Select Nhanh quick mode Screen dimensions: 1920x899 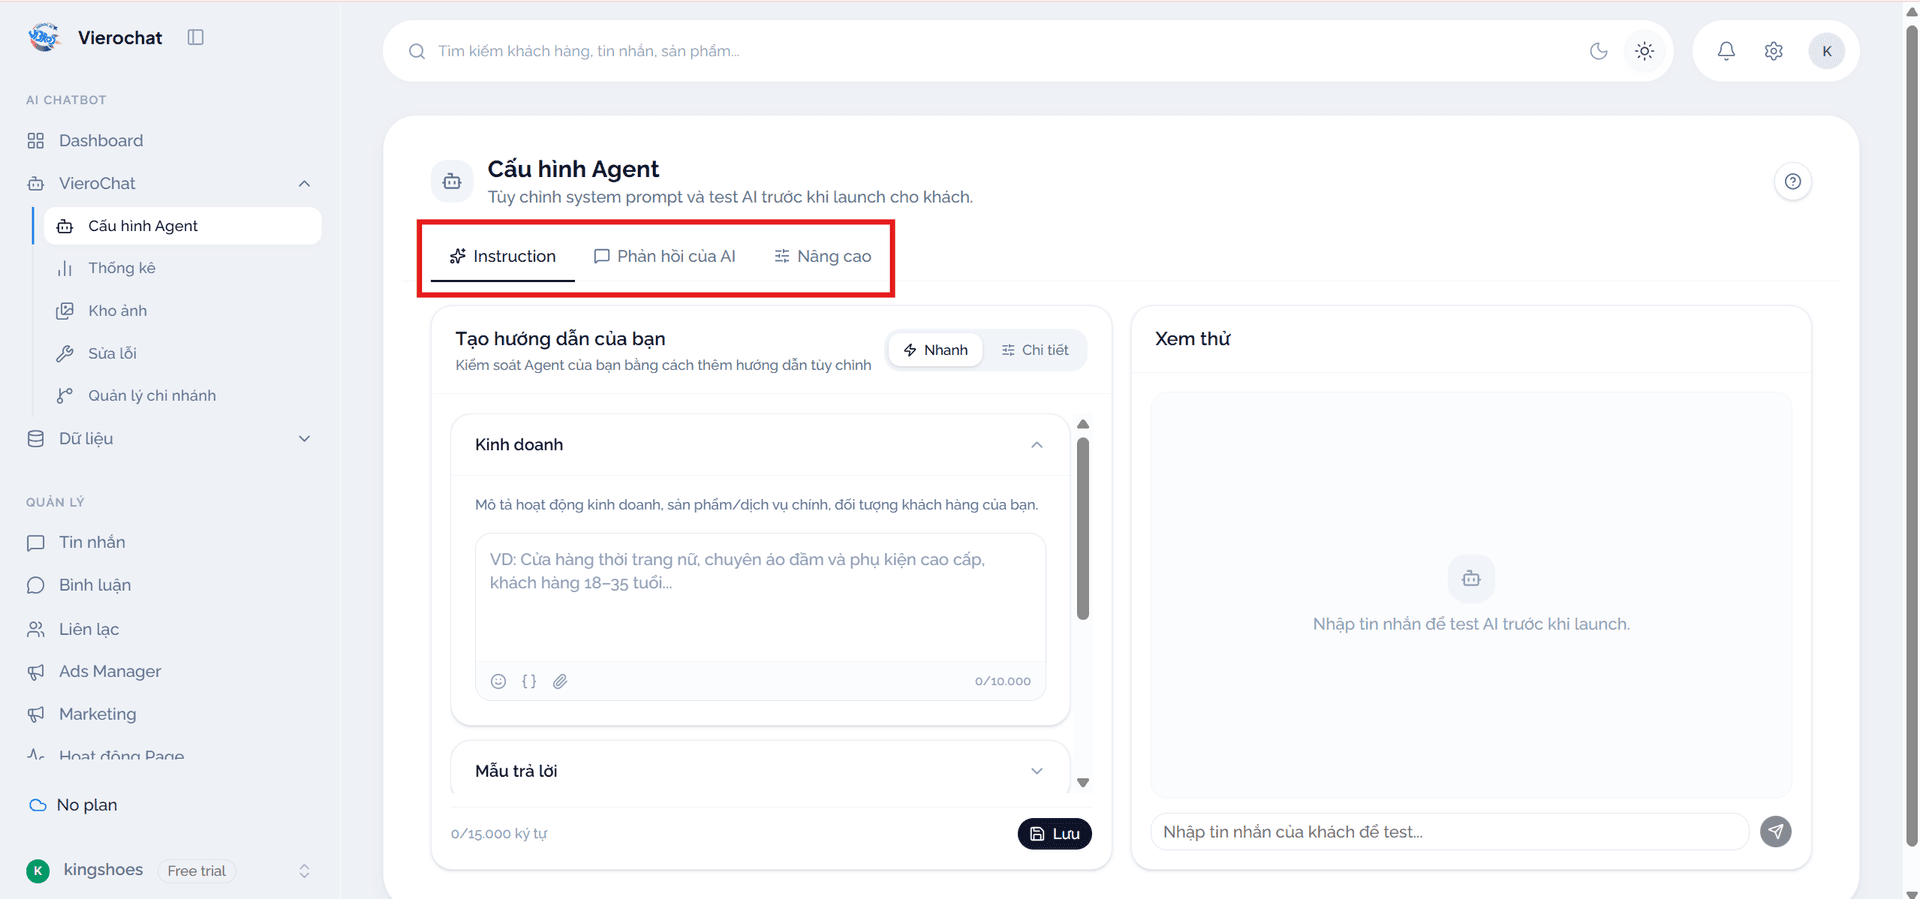coord(936,350)
